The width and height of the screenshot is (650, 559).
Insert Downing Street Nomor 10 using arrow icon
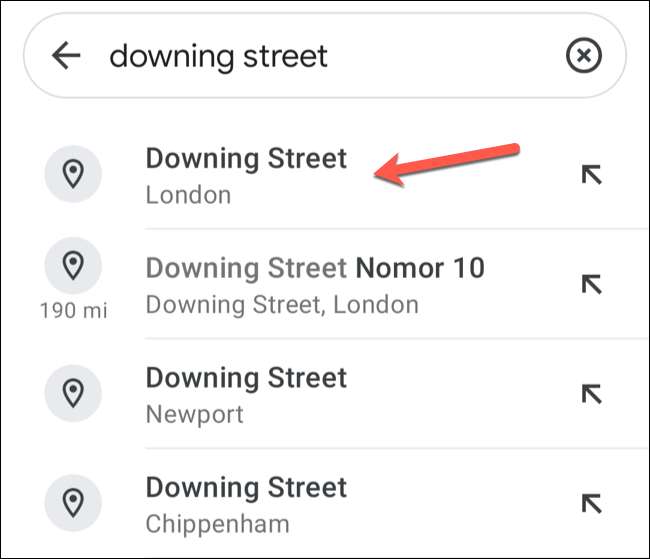592,285
